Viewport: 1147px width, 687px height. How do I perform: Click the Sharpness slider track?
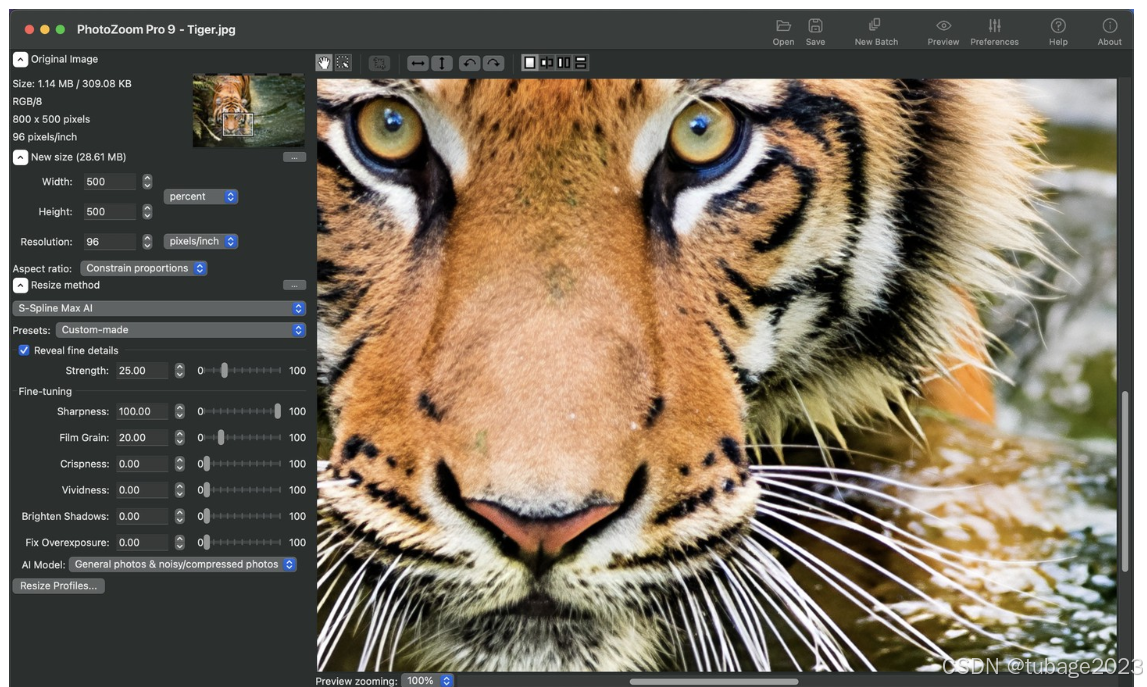click(x=240, y=412)
